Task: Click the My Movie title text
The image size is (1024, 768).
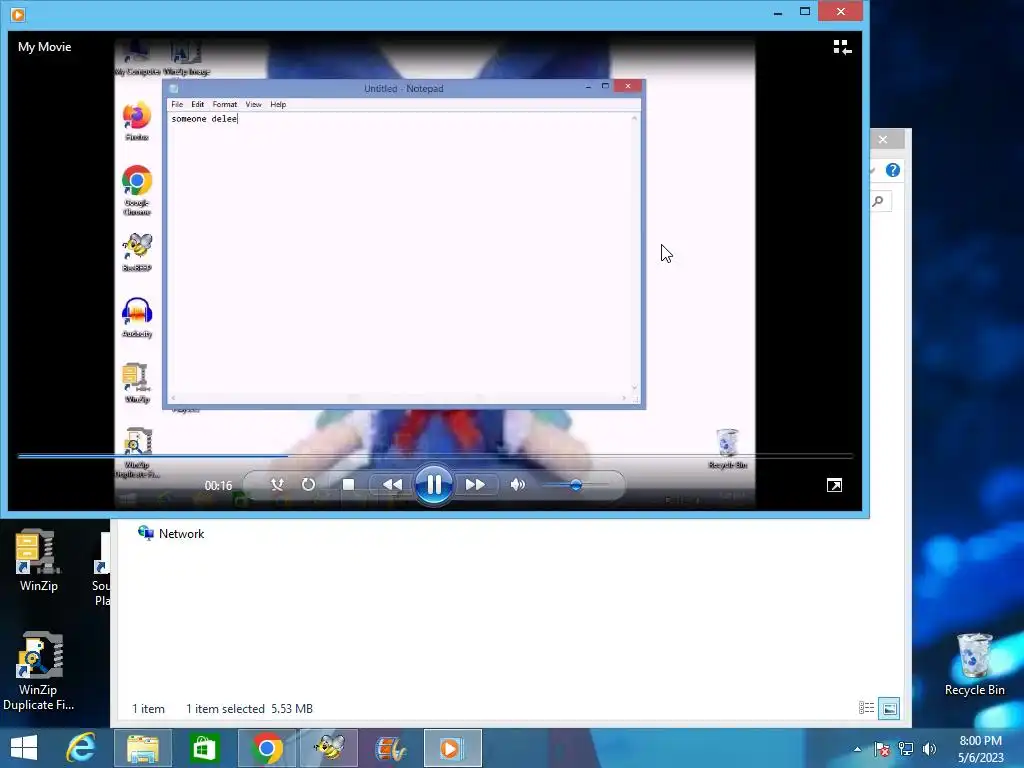Action: tap(44, 47)
